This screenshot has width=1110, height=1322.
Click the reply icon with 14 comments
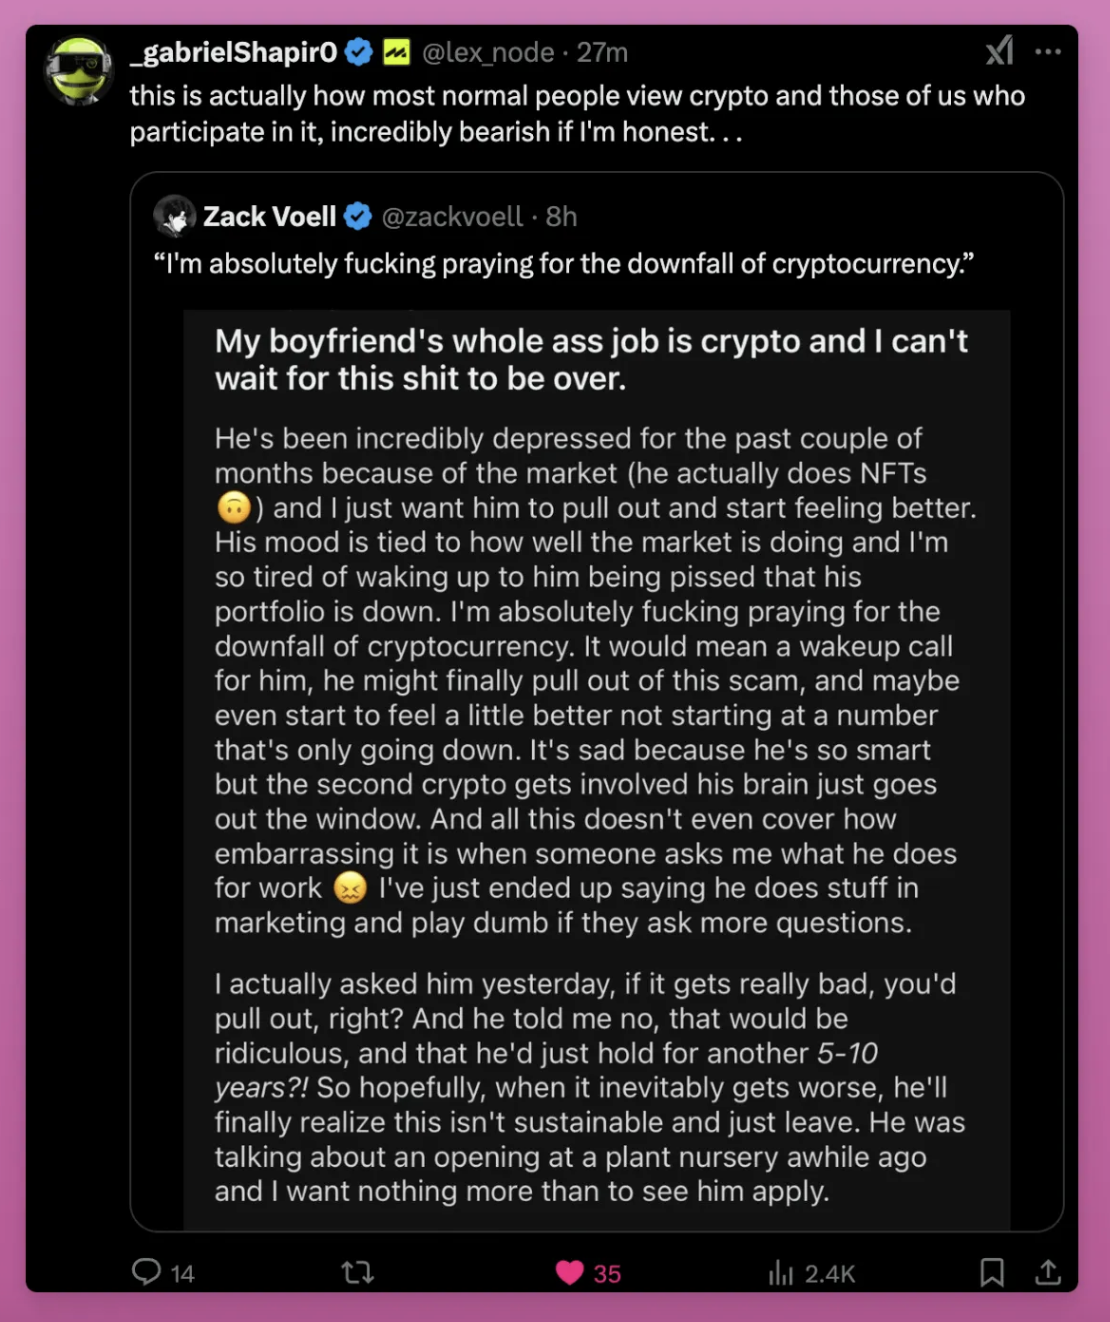[x=147, y=1272]
